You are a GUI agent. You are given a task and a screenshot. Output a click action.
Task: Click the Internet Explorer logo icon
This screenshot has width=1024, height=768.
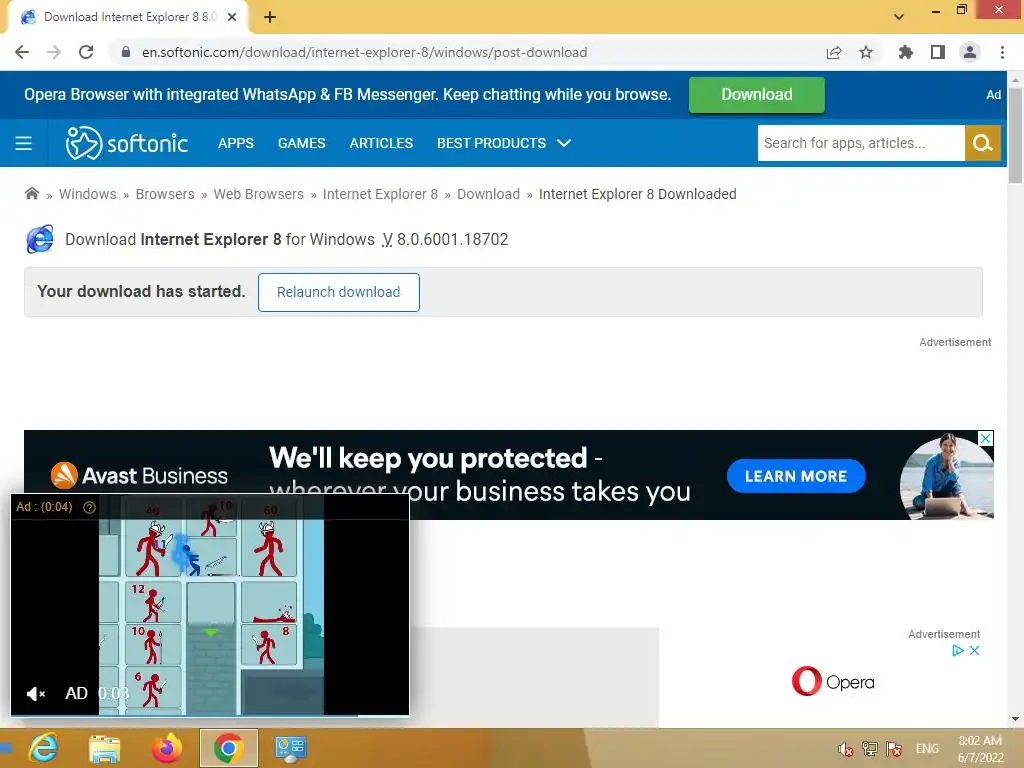pos(40,239)
